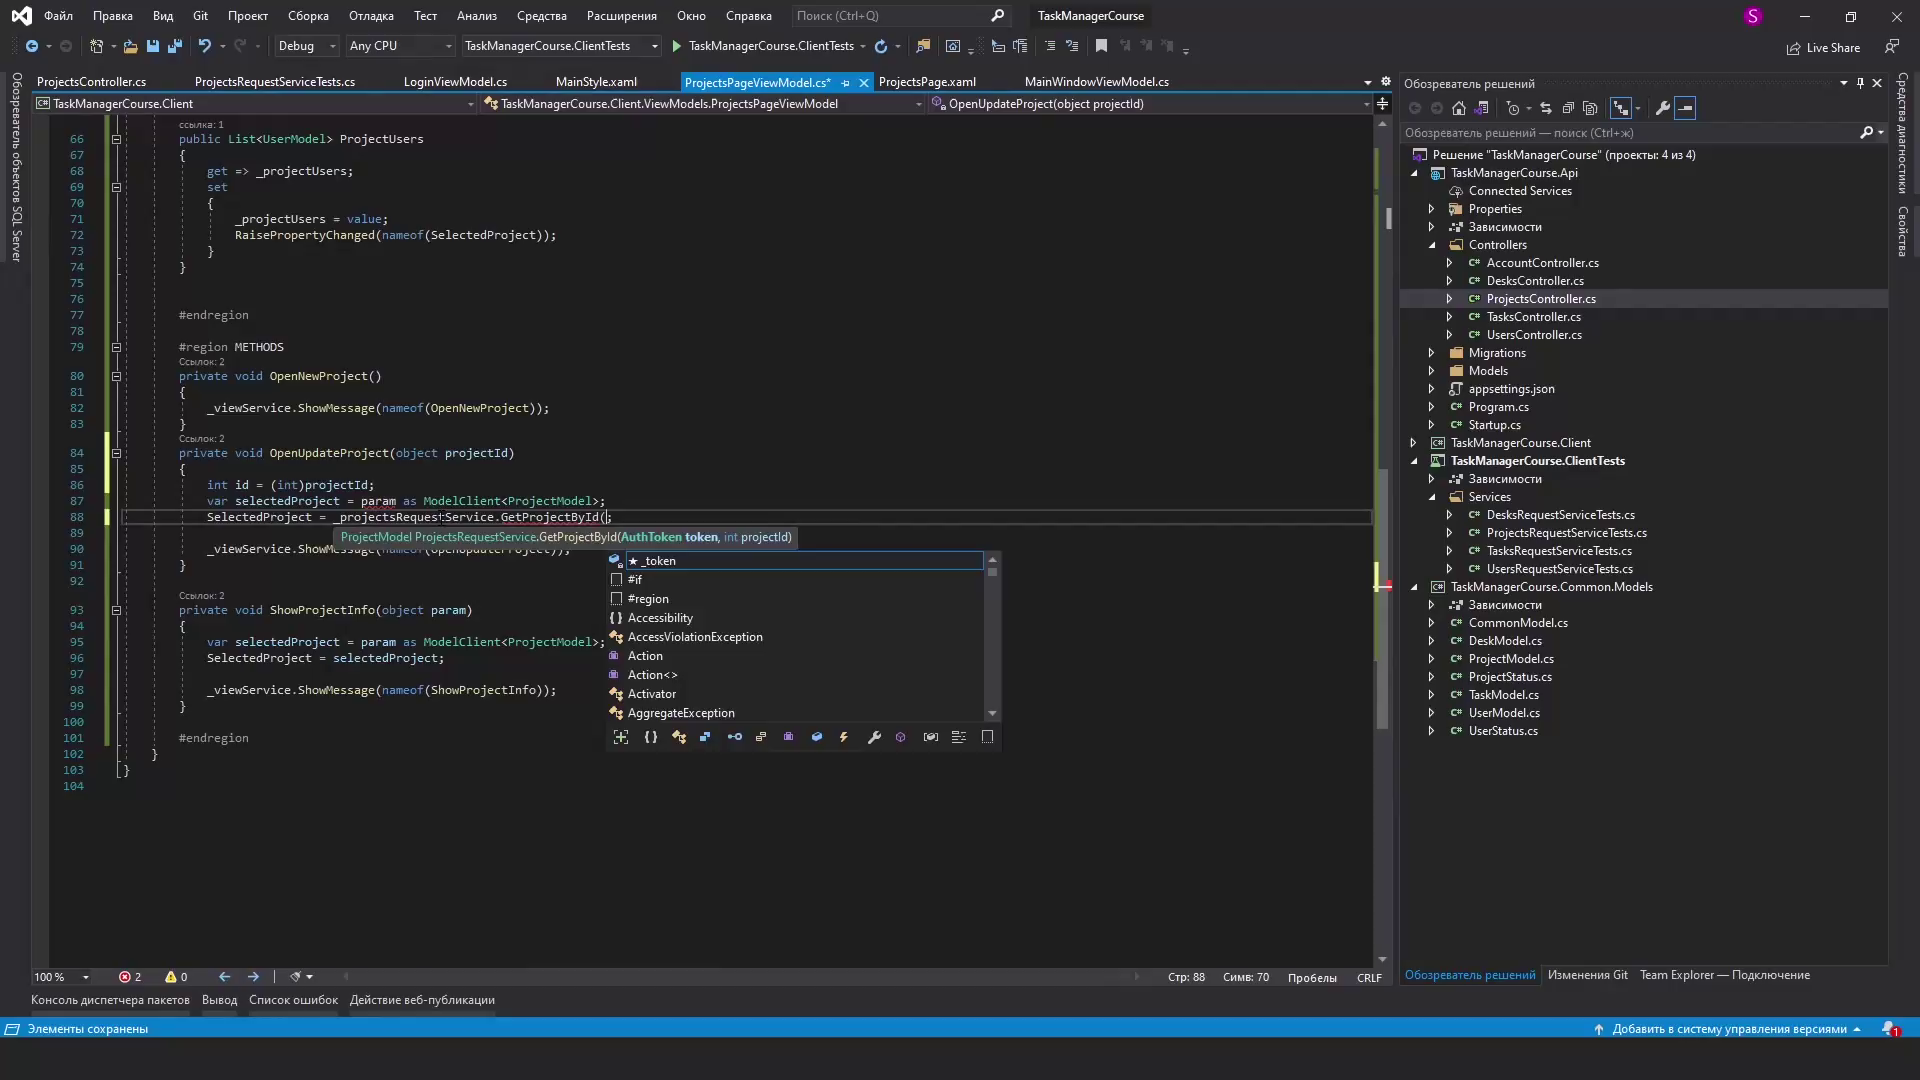The width and height of the screenshot is (1920, 1080).
Task: Click the user account avatar S
Action: point(1753,16)
